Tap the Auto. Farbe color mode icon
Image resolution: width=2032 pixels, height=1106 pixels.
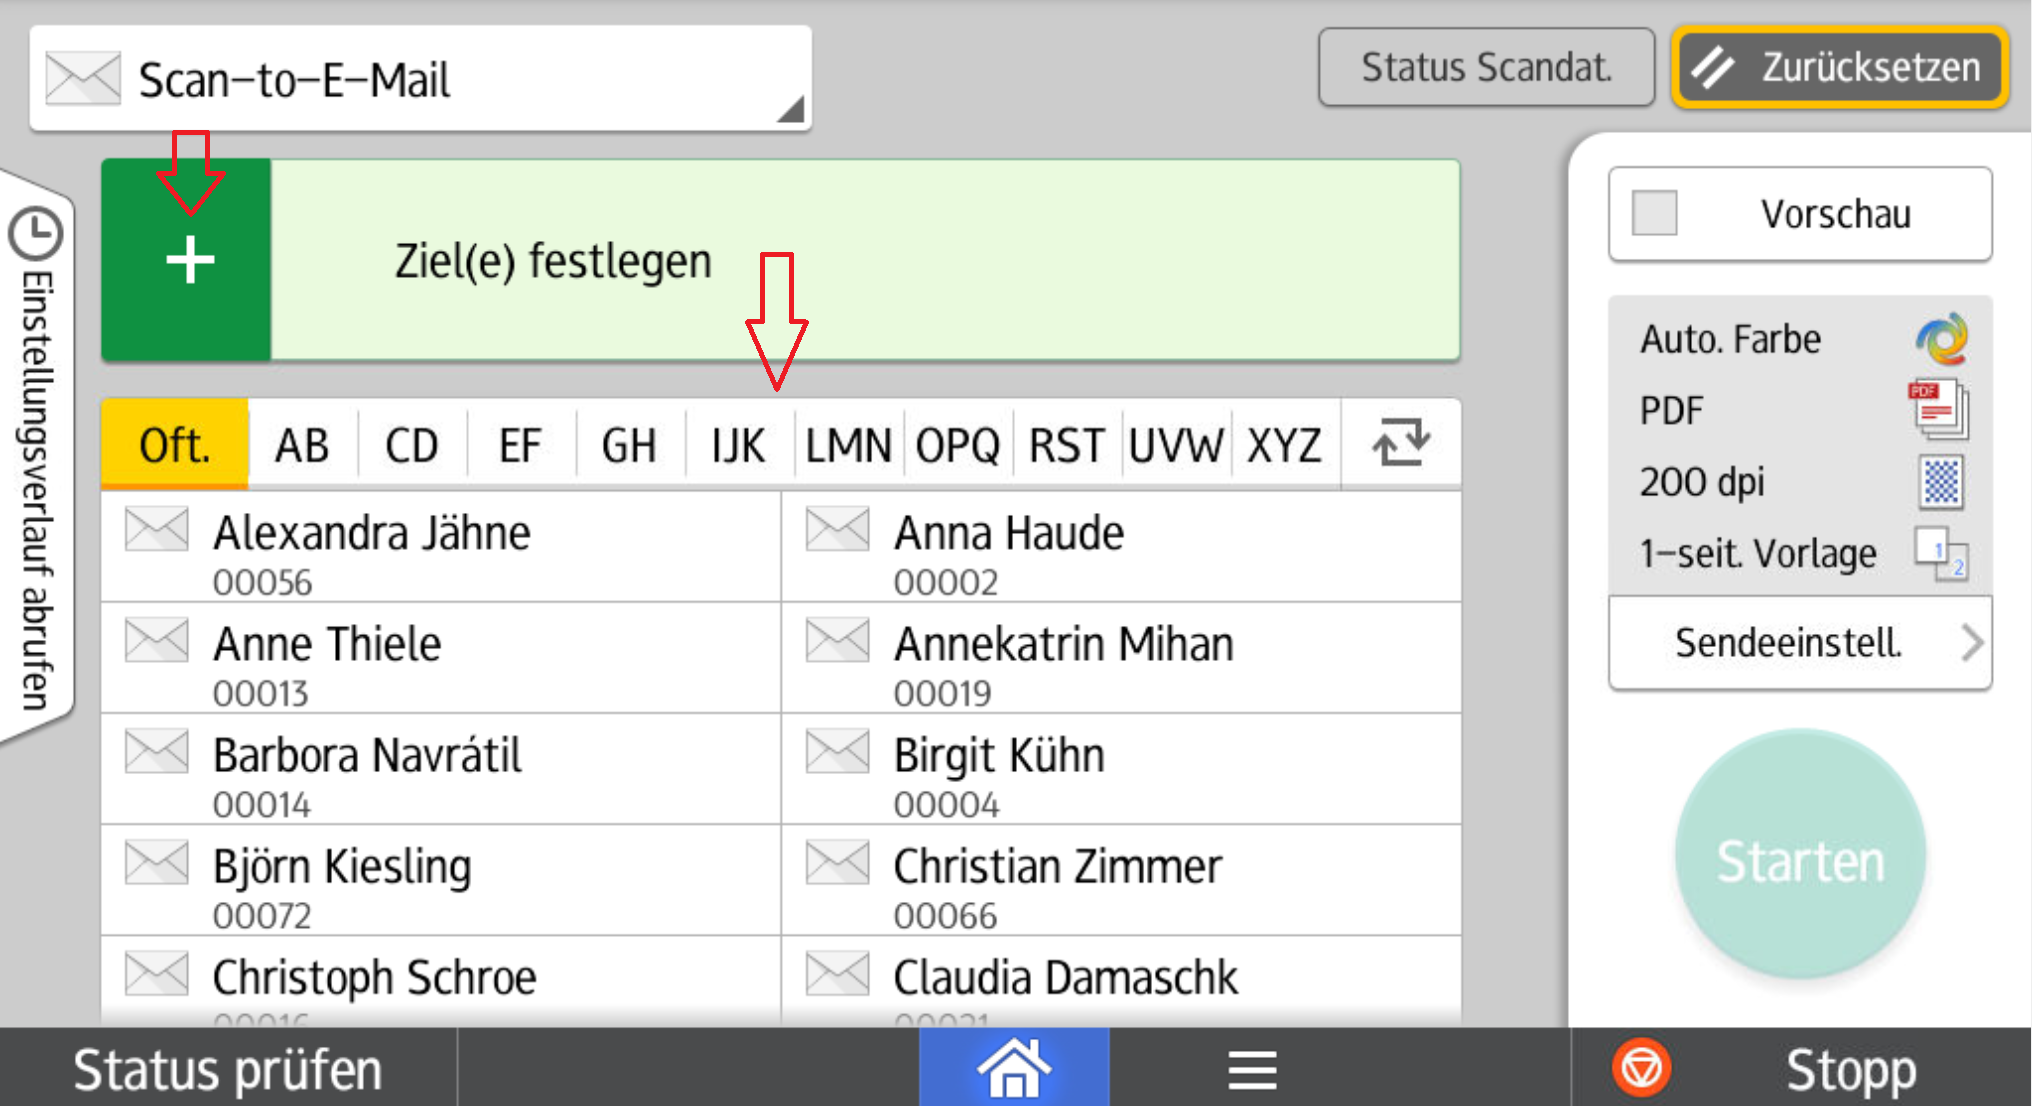point(1942,339)
